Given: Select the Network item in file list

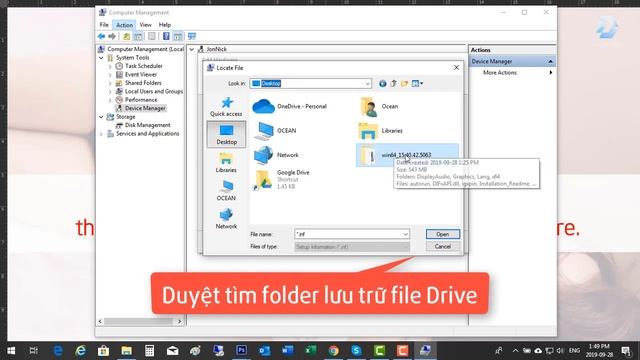Looking at the screenshot, I should click(276, 155).
